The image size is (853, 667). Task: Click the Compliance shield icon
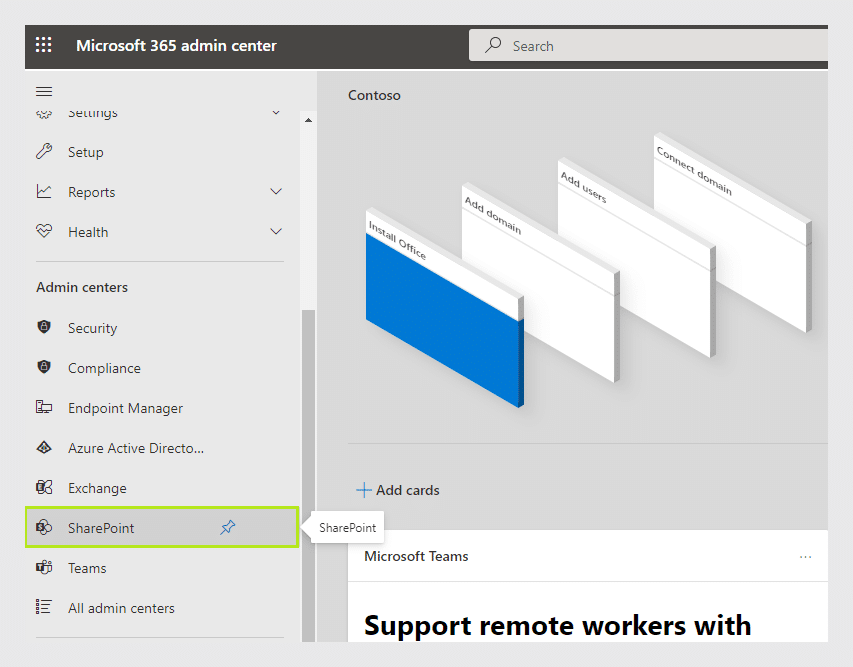click(x=44, y=367)
